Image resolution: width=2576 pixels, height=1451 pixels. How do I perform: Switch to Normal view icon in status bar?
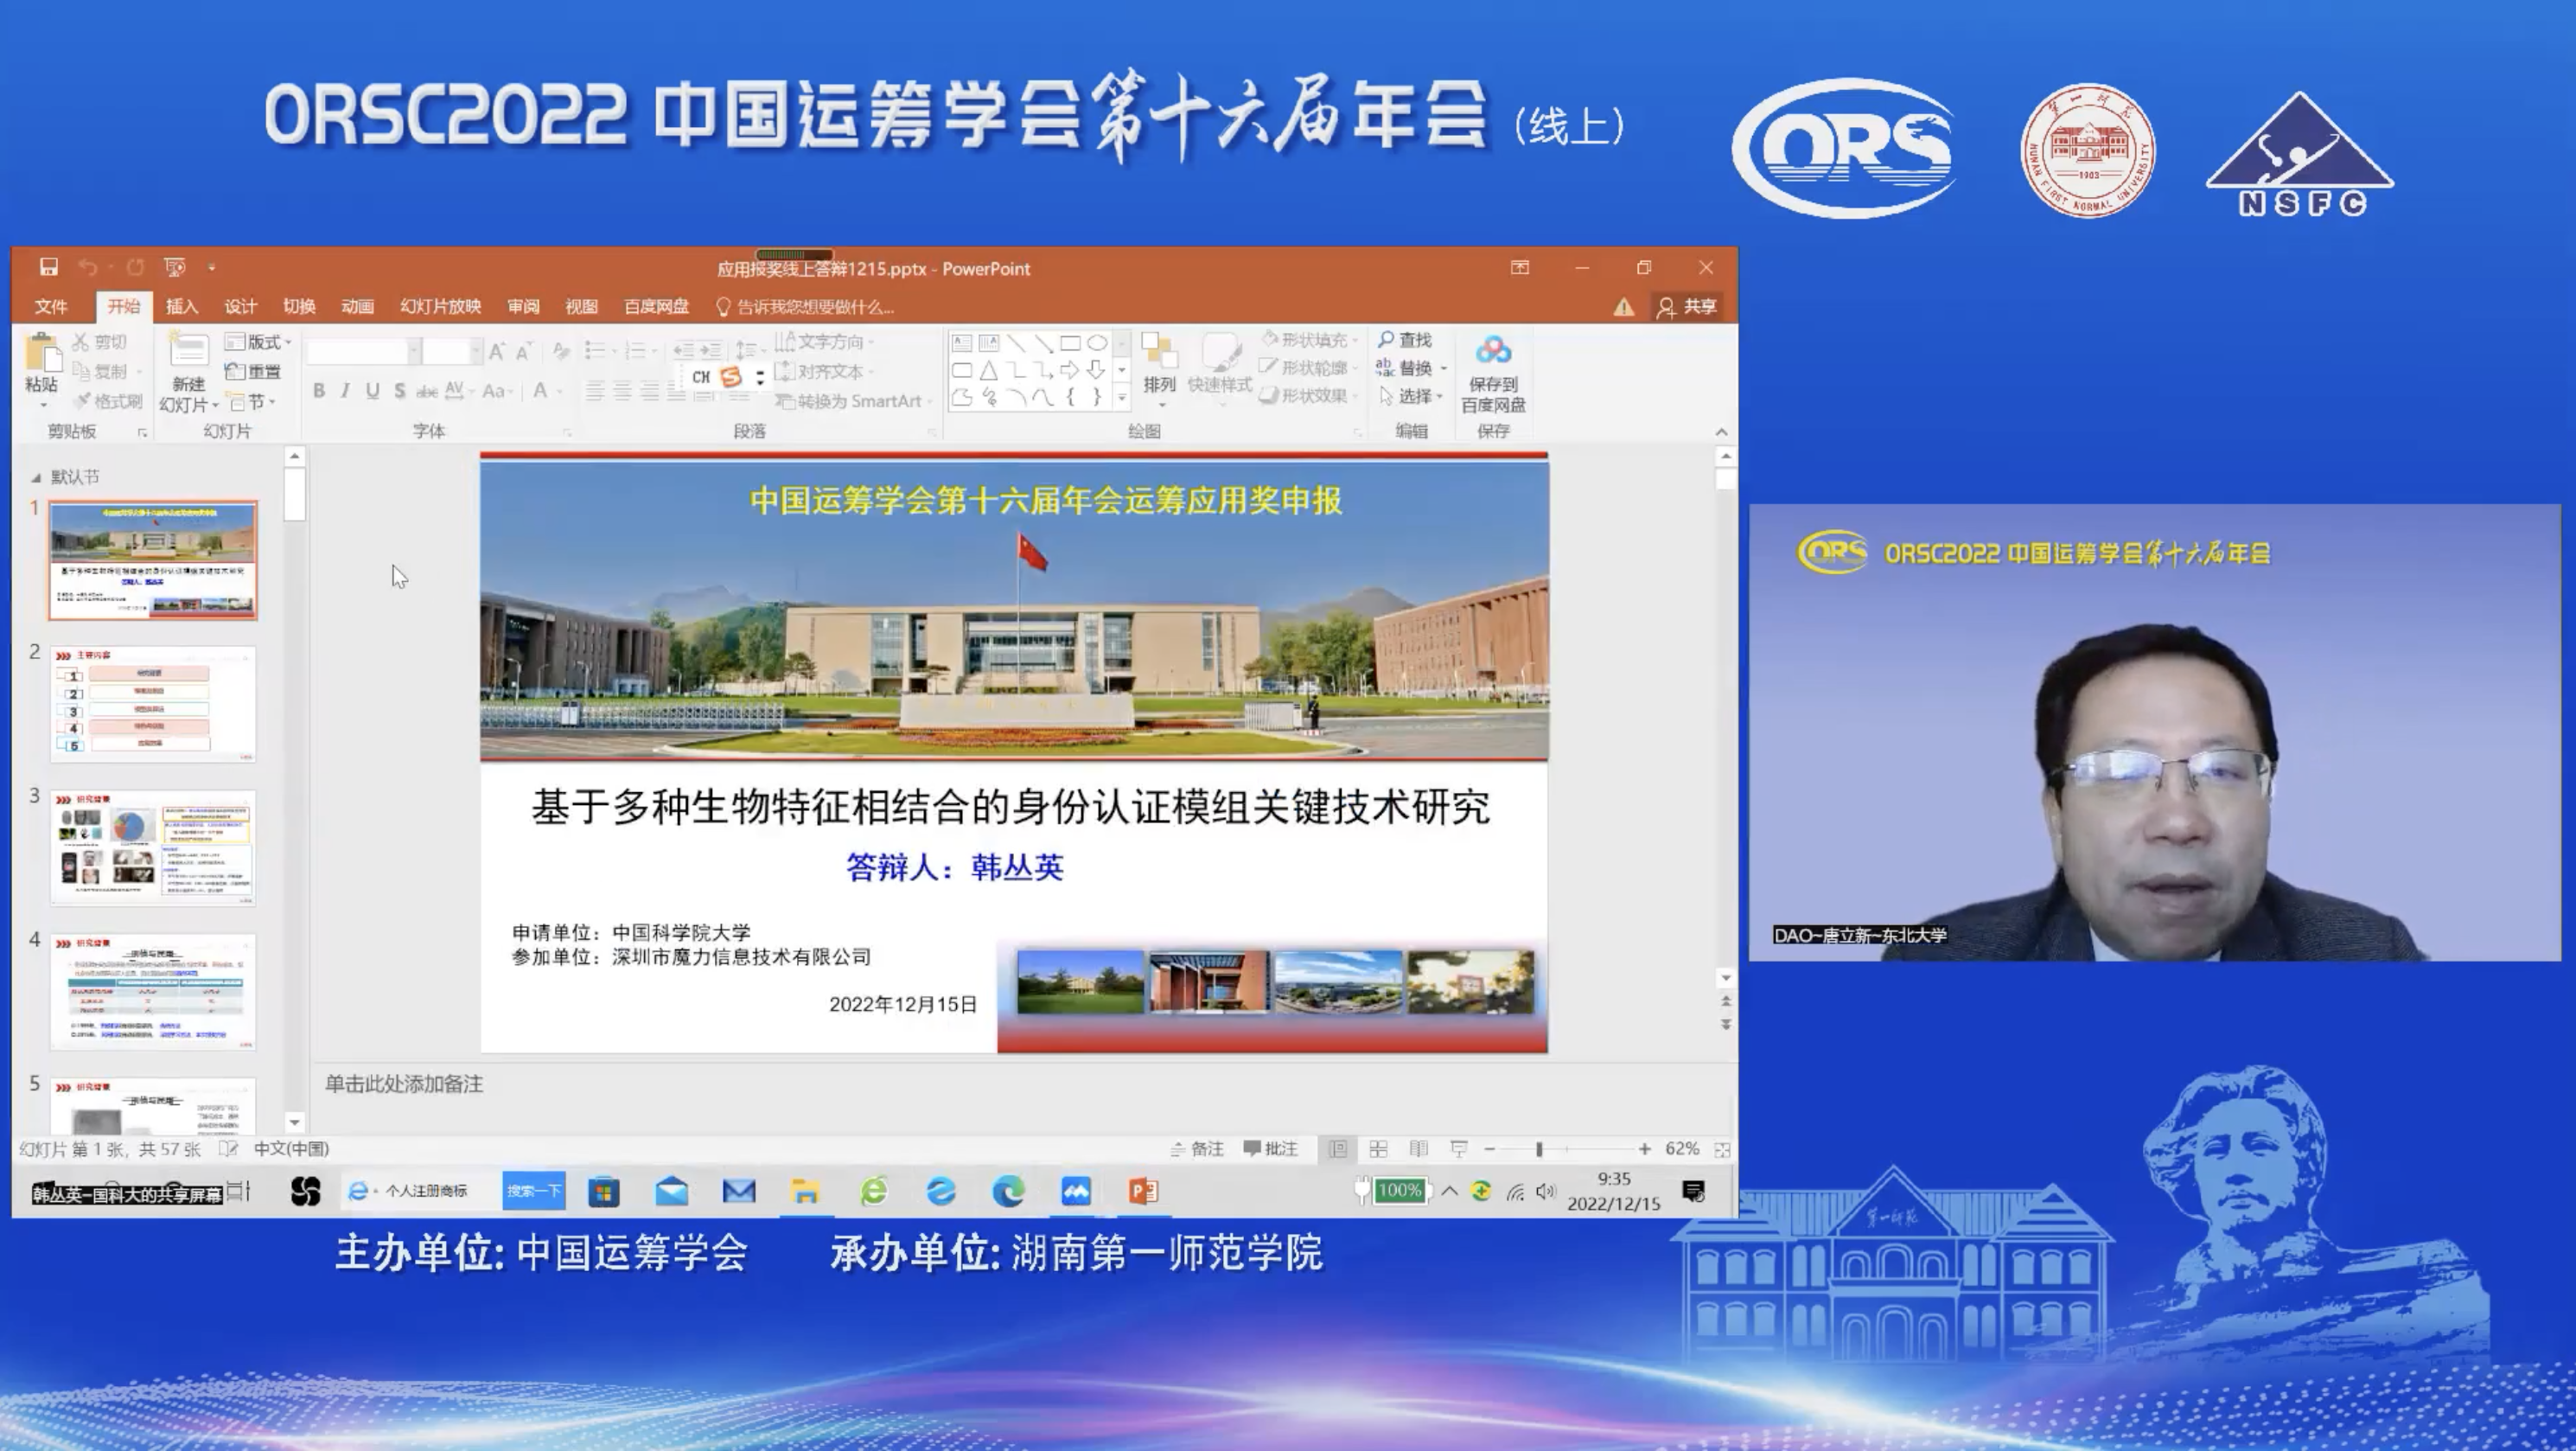[x=1337, y=1149]
